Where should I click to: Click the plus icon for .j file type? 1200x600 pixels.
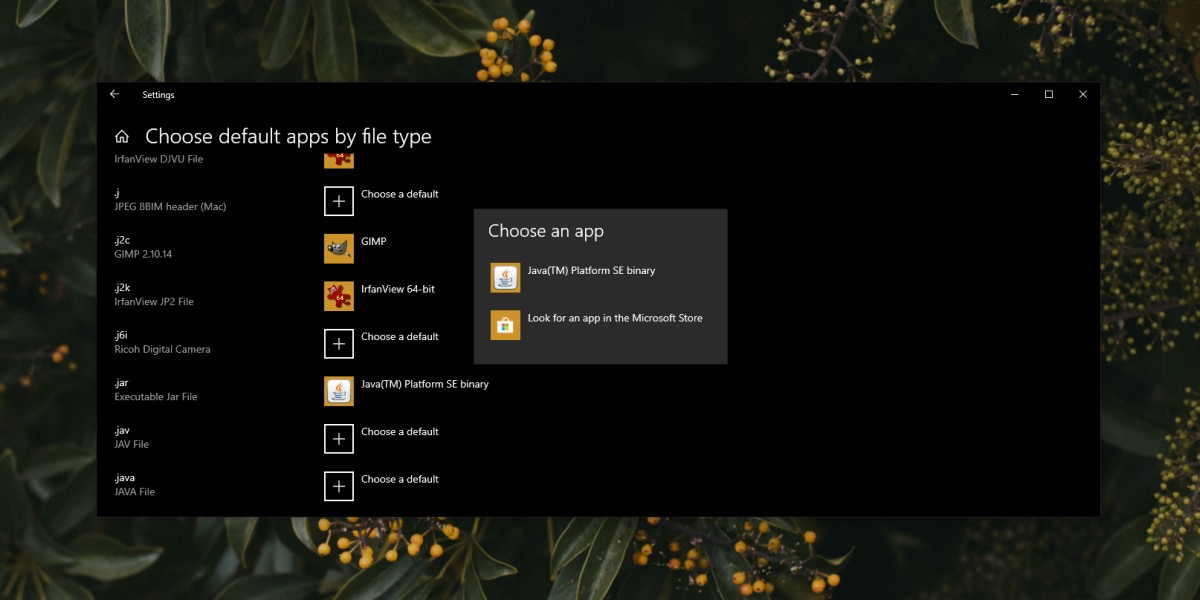tap(339, 201)
